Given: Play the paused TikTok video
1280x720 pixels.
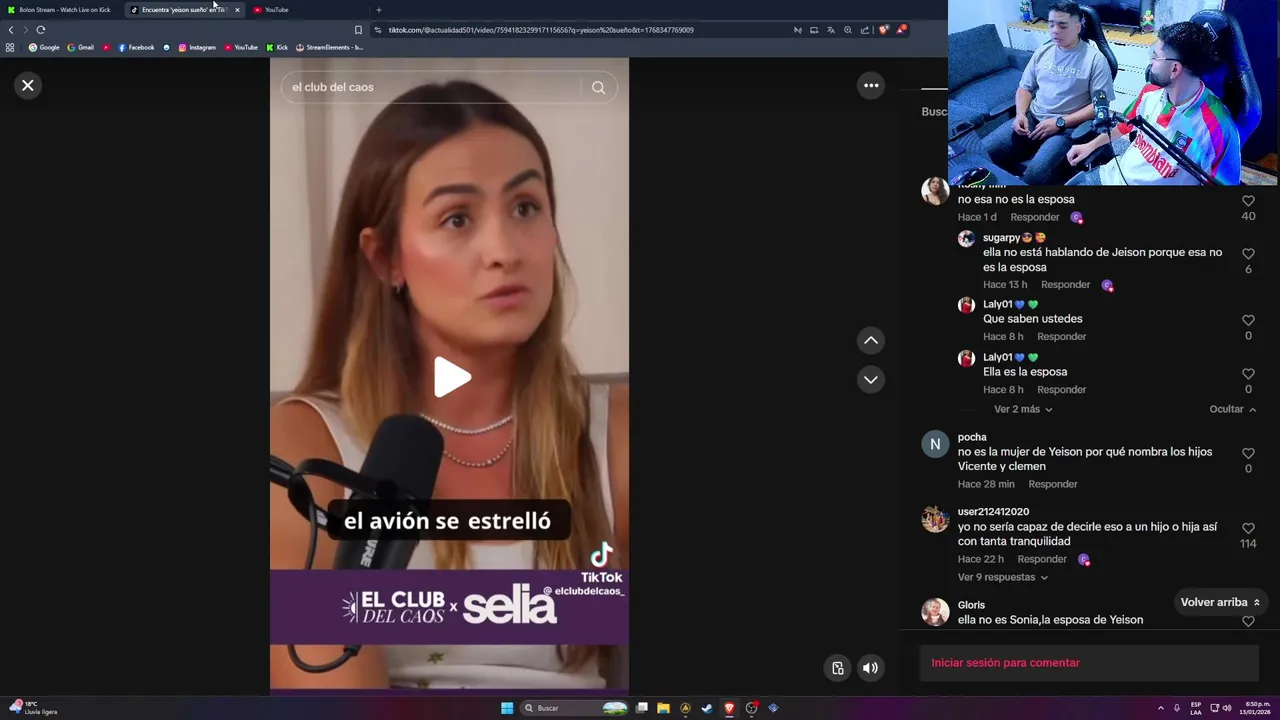Looking at the screenshot, I should (452, 378).
